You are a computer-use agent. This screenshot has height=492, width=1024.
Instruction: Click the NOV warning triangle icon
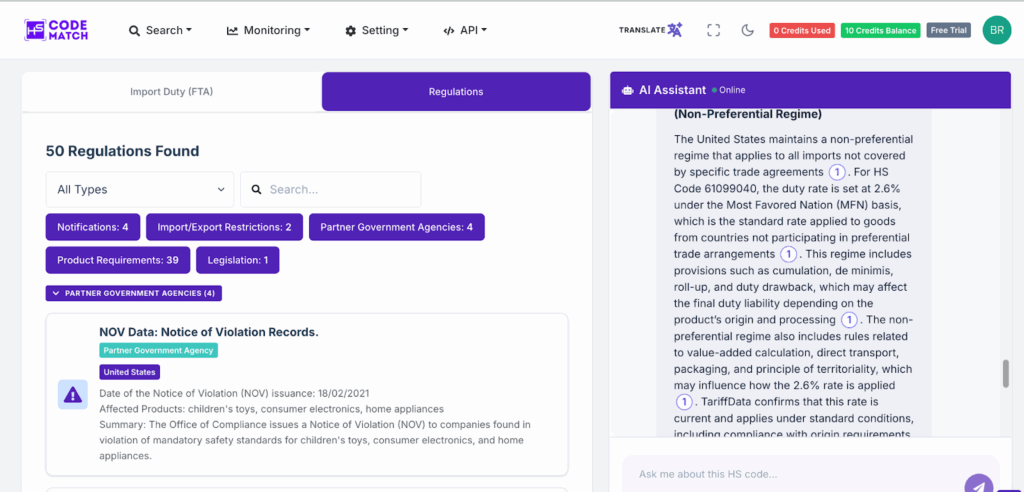coord(72,395)
